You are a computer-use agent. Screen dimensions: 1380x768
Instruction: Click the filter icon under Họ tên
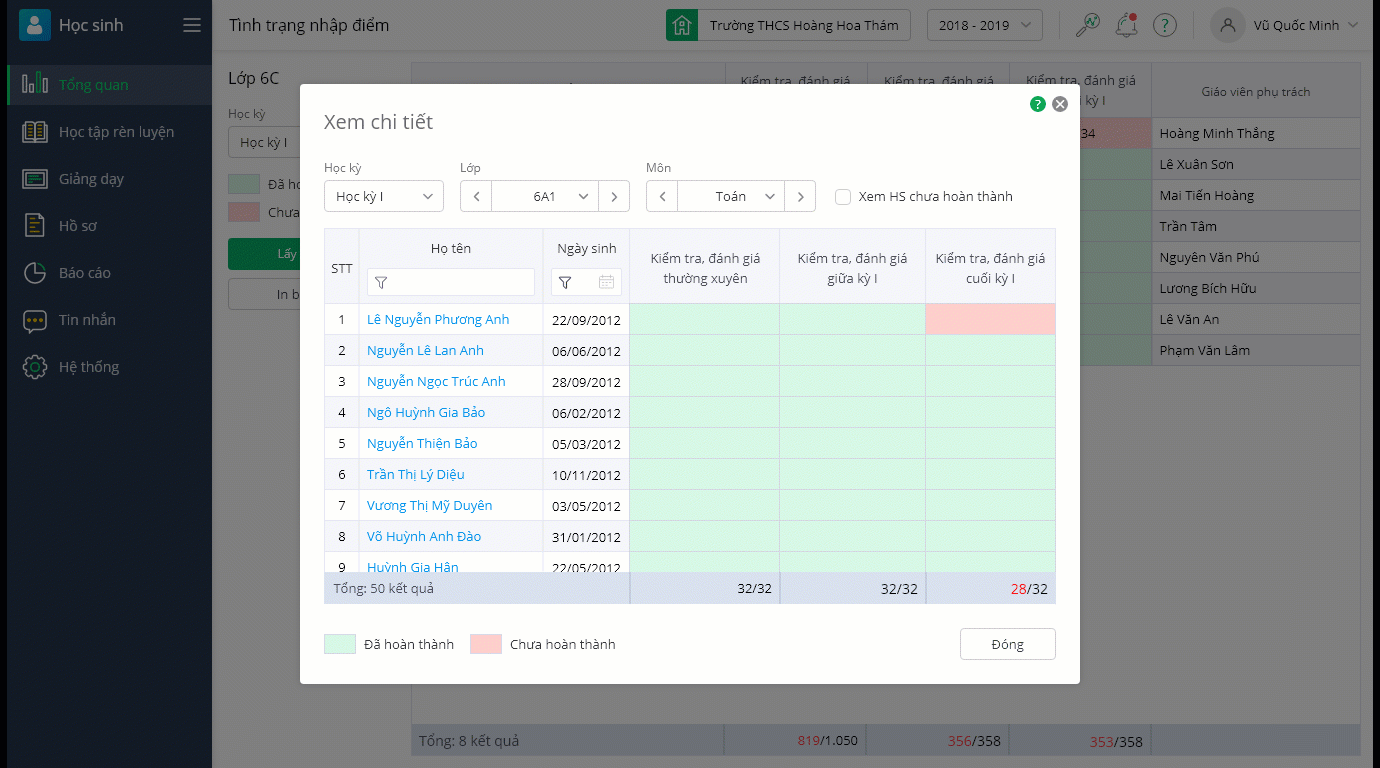pos(381,283)
